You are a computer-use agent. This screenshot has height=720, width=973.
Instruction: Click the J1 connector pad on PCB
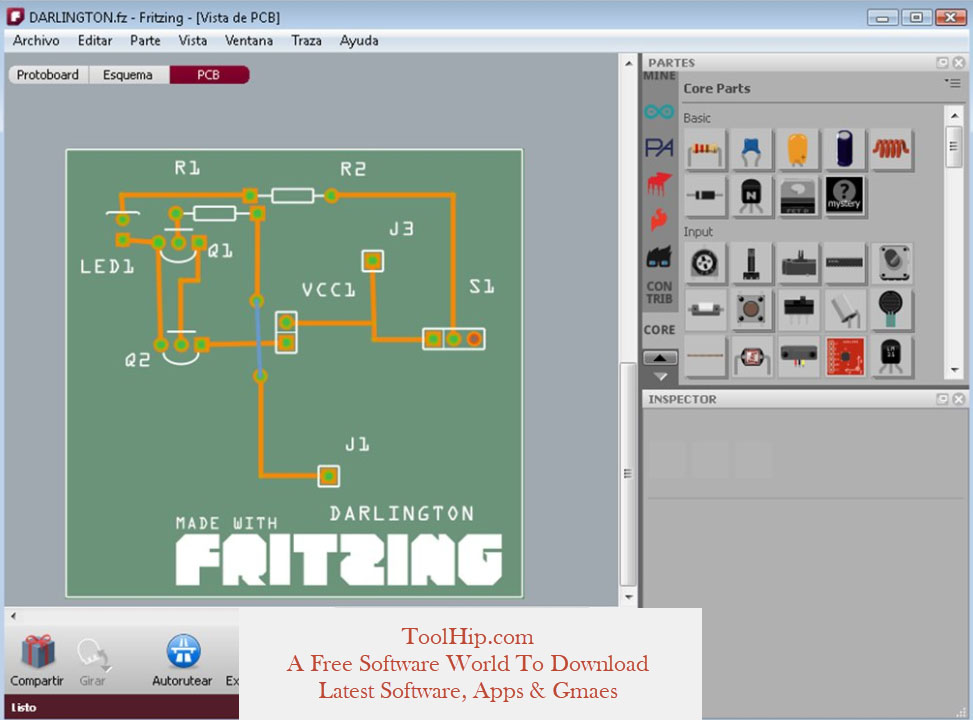[x=328, y=476]
